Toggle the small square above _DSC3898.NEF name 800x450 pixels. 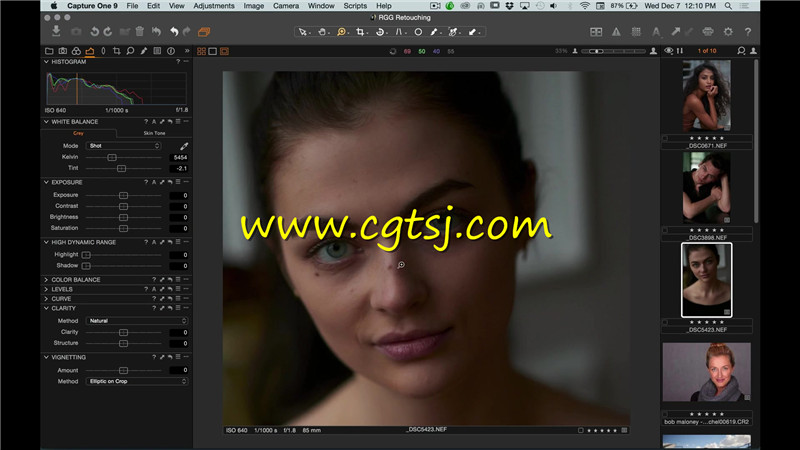pyautogui.click(x=665, y=230)
